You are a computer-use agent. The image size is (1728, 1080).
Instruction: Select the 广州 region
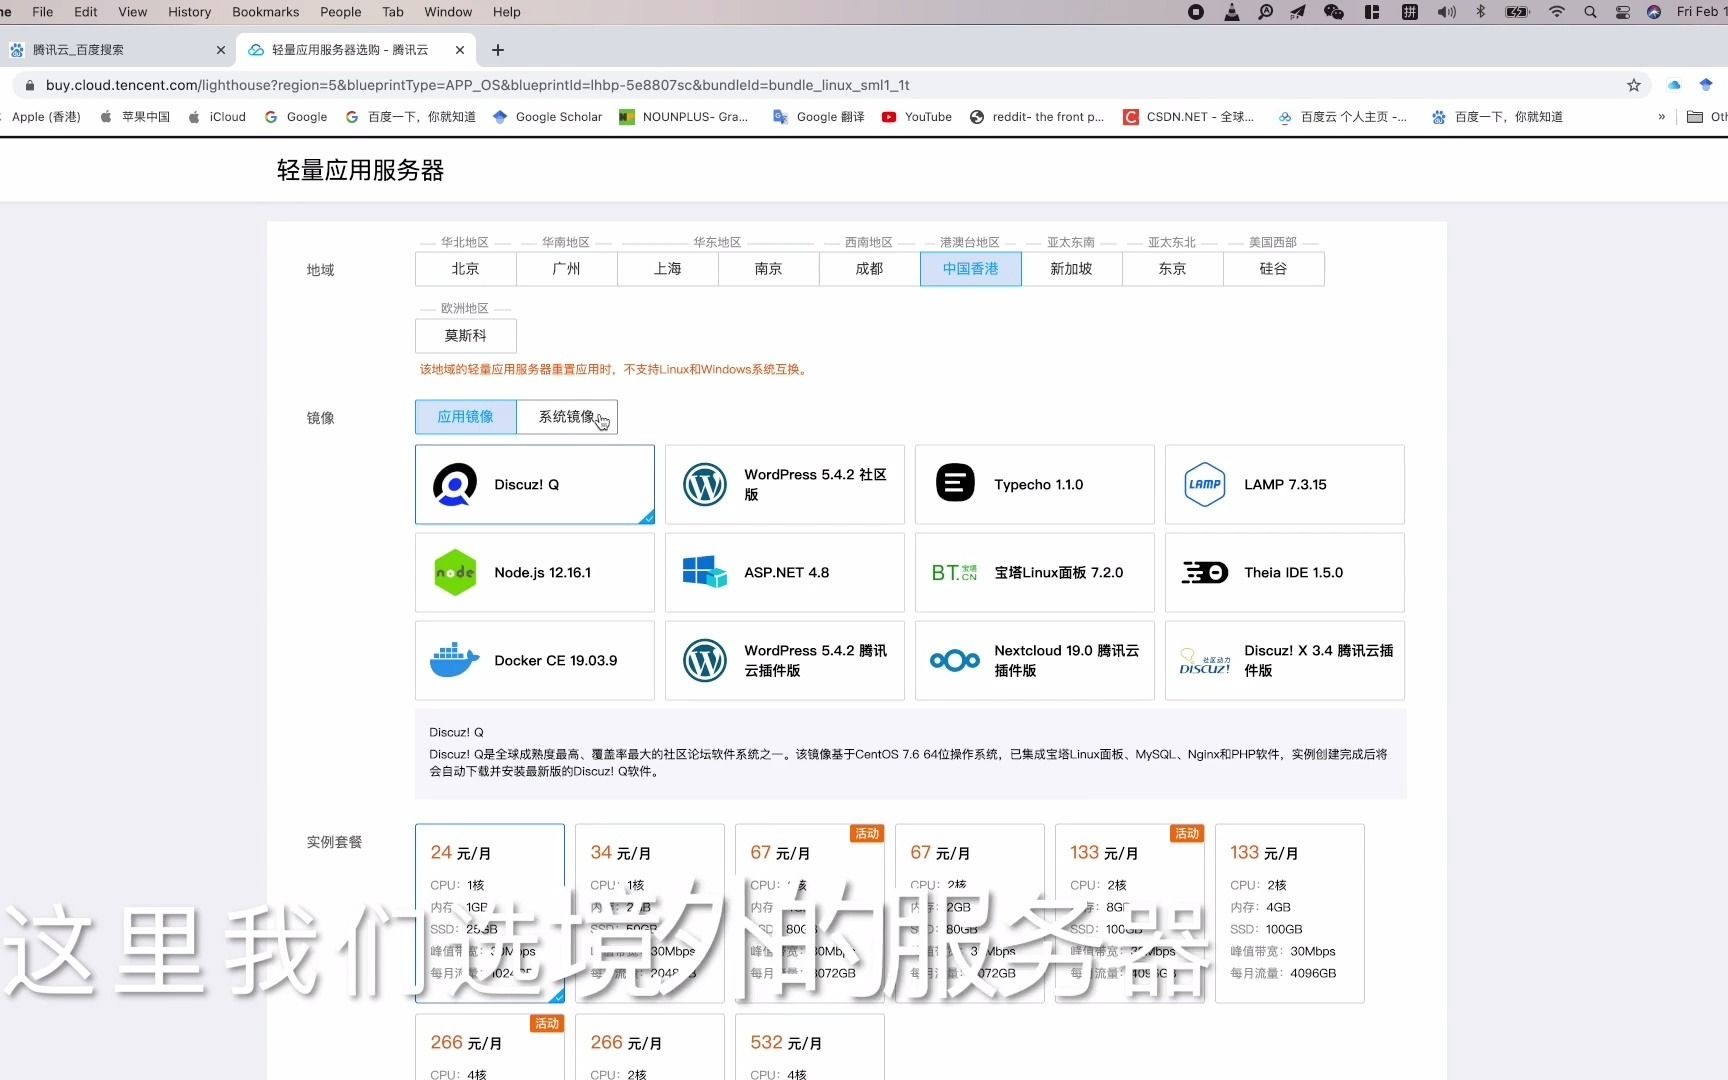click(566, 269)
